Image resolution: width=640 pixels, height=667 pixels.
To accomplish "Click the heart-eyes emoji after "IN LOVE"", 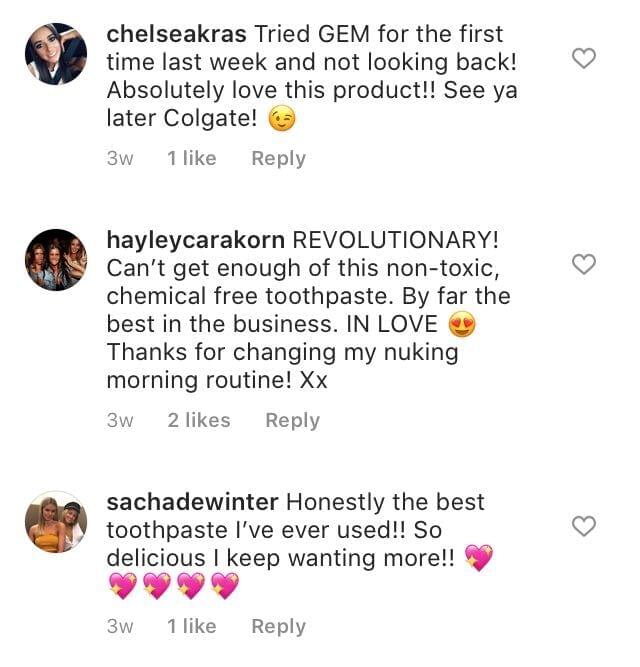I will point(461,325).
